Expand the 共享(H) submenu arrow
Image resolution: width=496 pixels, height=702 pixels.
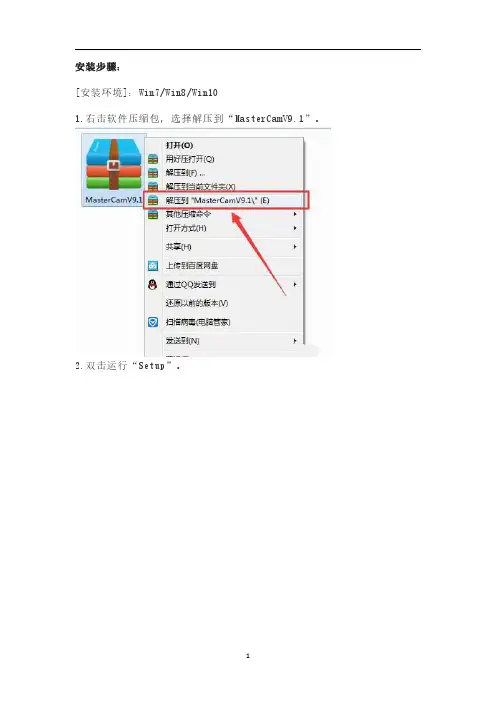point(295,247)
